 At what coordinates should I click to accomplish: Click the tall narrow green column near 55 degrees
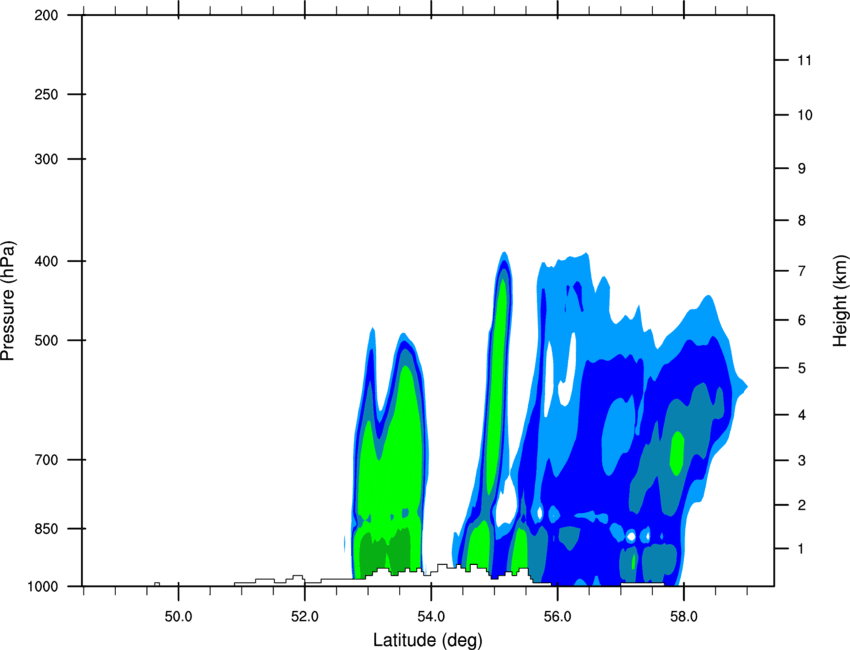click(x=497, y=385)
